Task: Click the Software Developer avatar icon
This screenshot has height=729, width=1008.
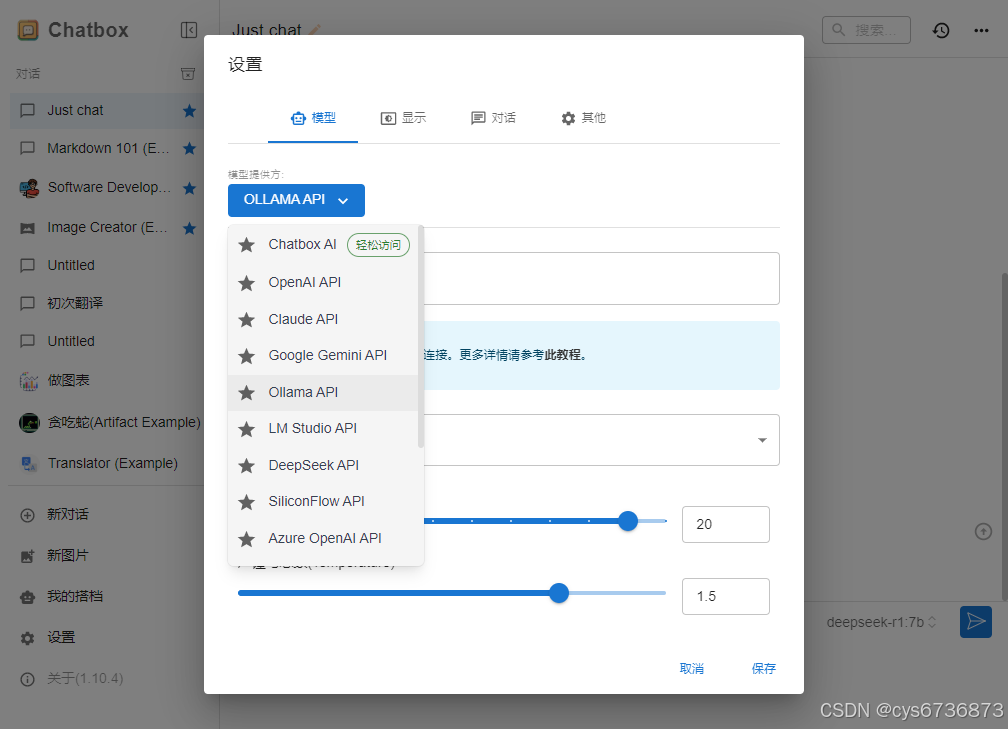Action: pos(29,188)
